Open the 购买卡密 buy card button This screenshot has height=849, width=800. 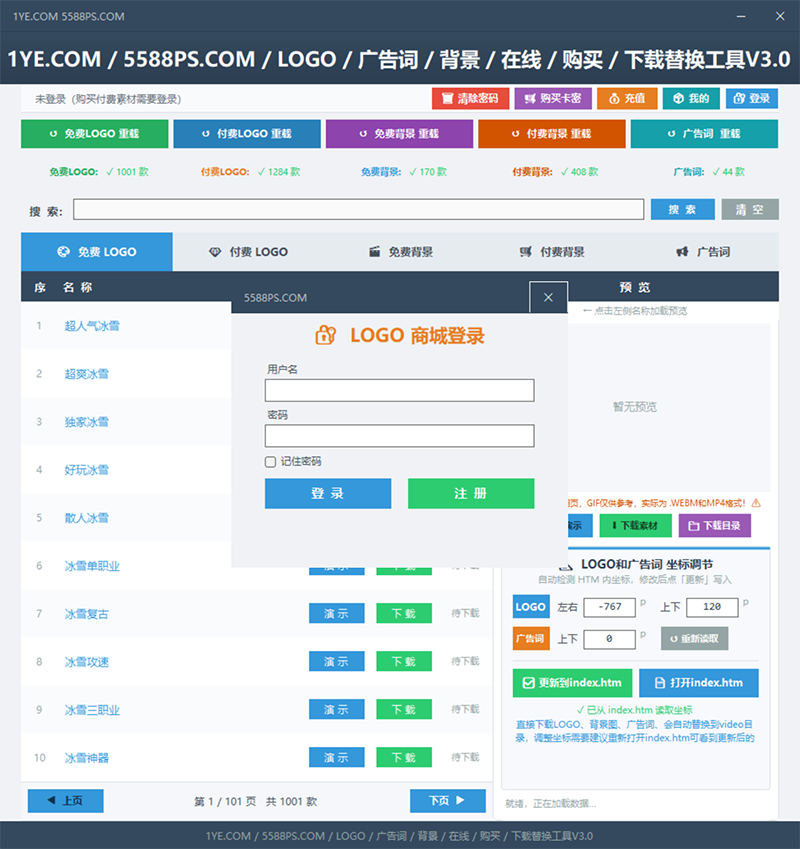553,99
